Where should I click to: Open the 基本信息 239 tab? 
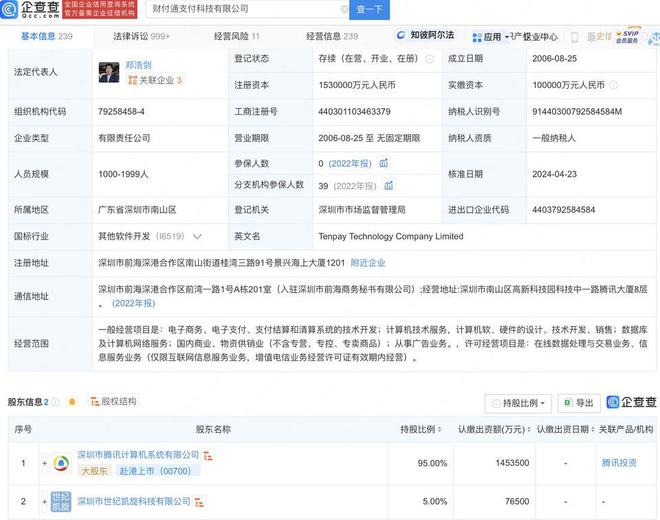[47, 36]
